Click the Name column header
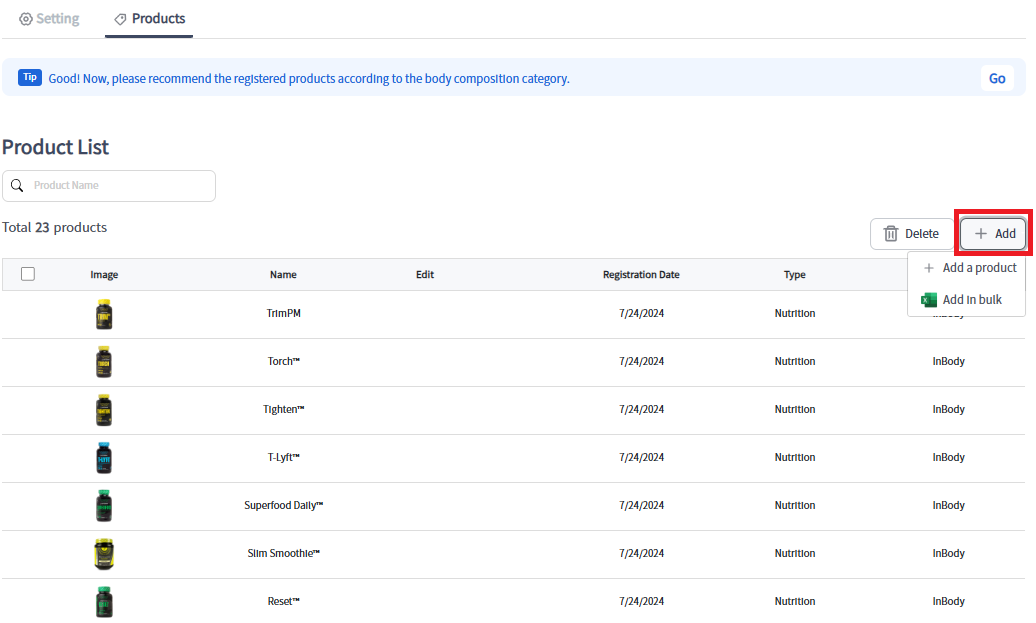The width and height of the screenshot is (1036, 623). (x=283, y=275)
